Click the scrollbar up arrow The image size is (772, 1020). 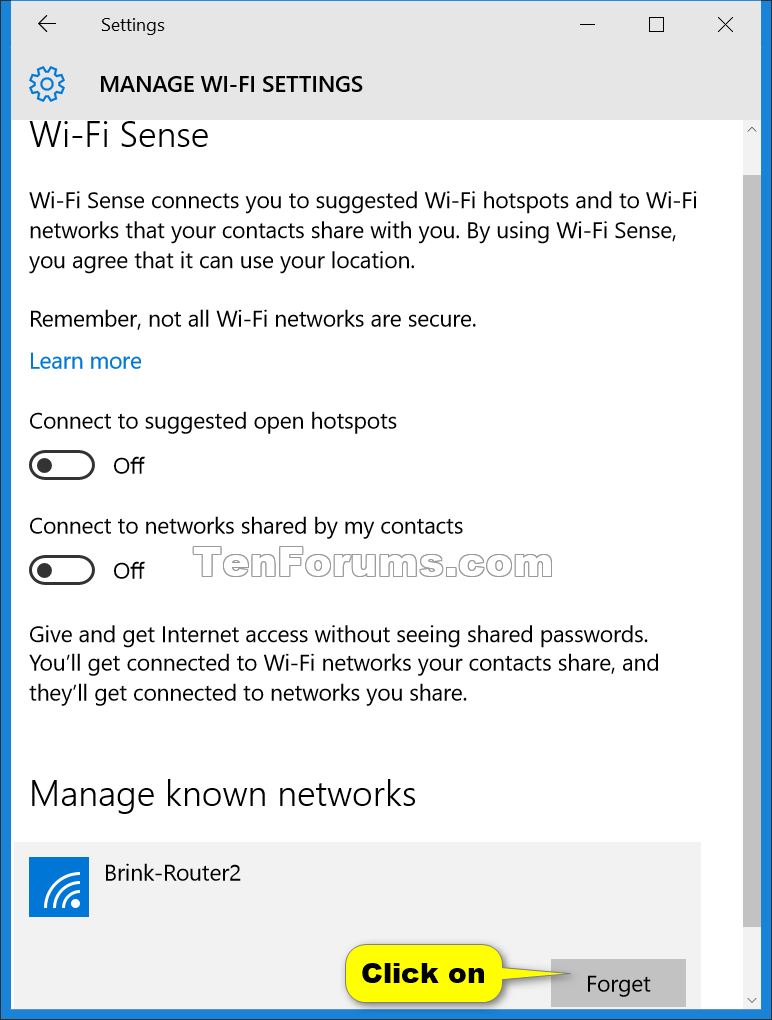[x=752, y=128]
